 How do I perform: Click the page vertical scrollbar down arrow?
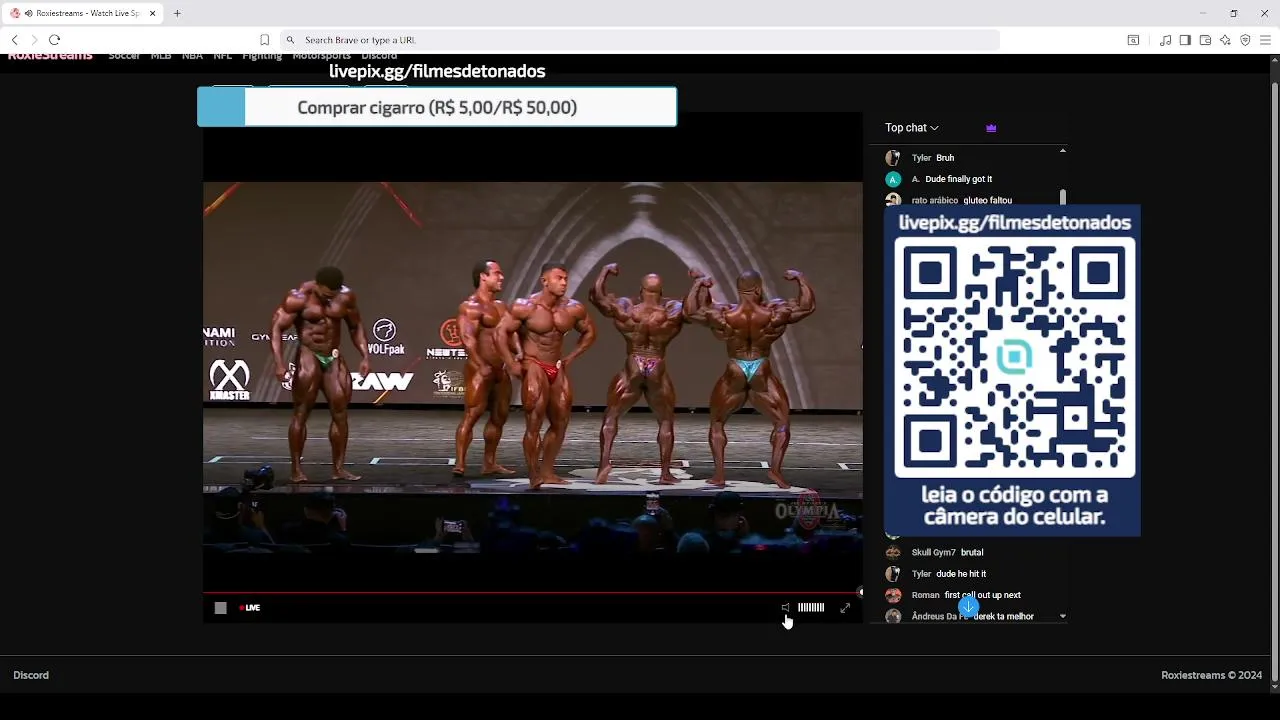click(1274, 686)
